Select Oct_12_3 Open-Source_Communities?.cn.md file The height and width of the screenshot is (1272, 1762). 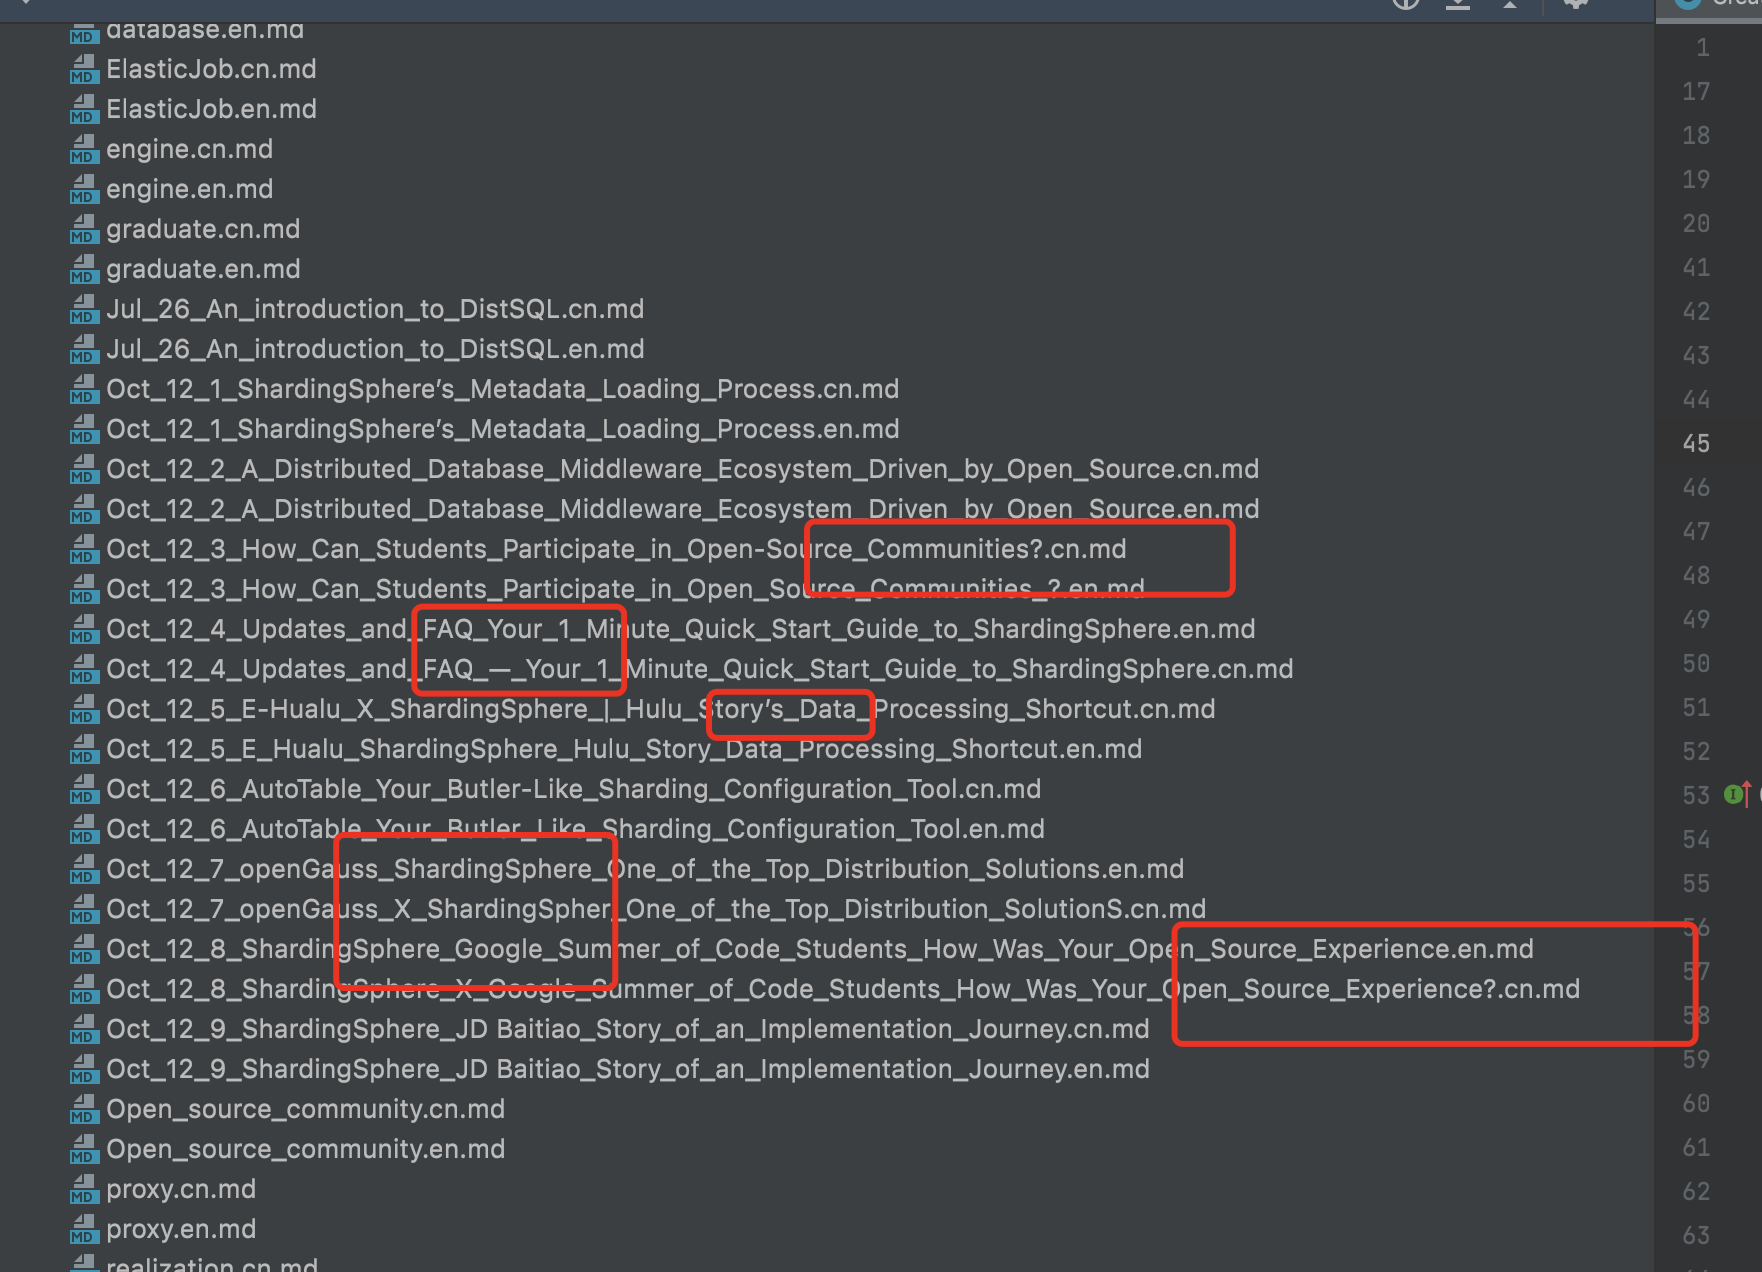click(616, 549)
